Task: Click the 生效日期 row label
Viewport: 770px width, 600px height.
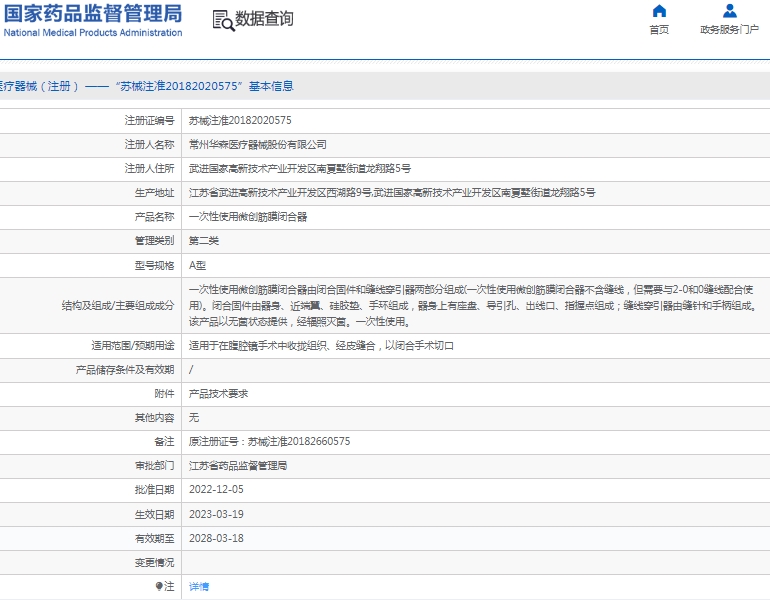Action: pyautogui.click(x=155, y=515)
